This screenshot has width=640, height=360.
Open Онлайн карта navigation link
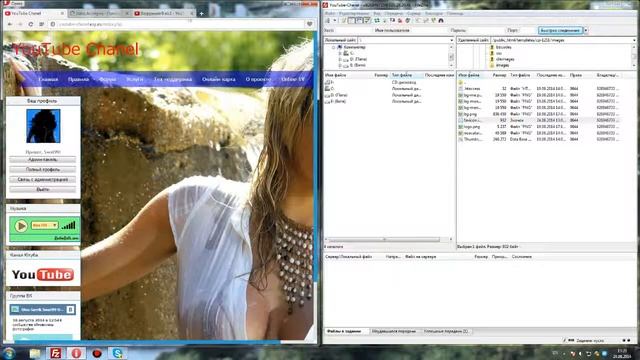(x=218, y=79)
